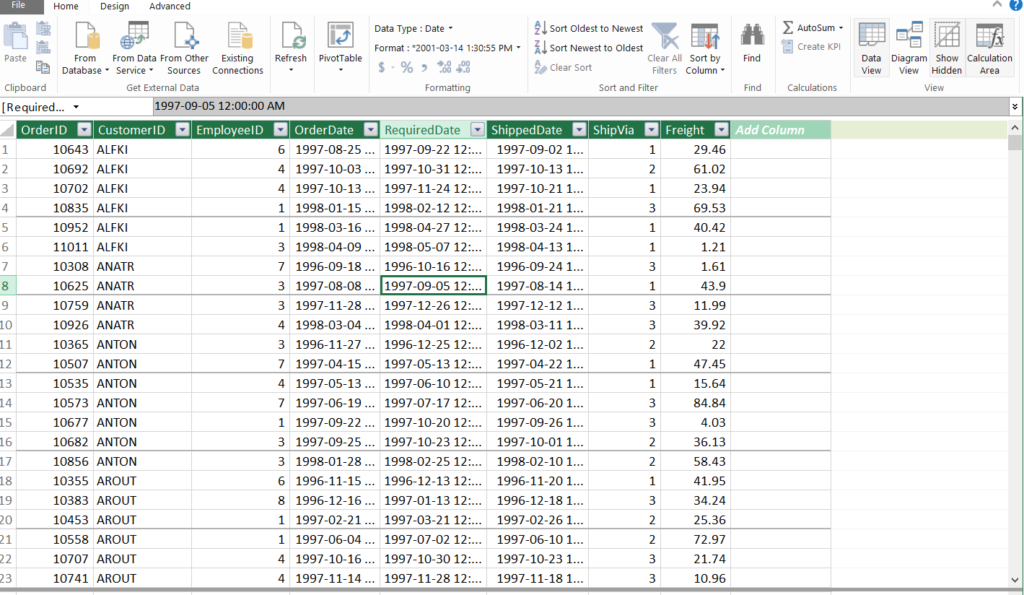Click the formula bar value field
Viewport: 1024px width, 595px height.
pos(581,106)
